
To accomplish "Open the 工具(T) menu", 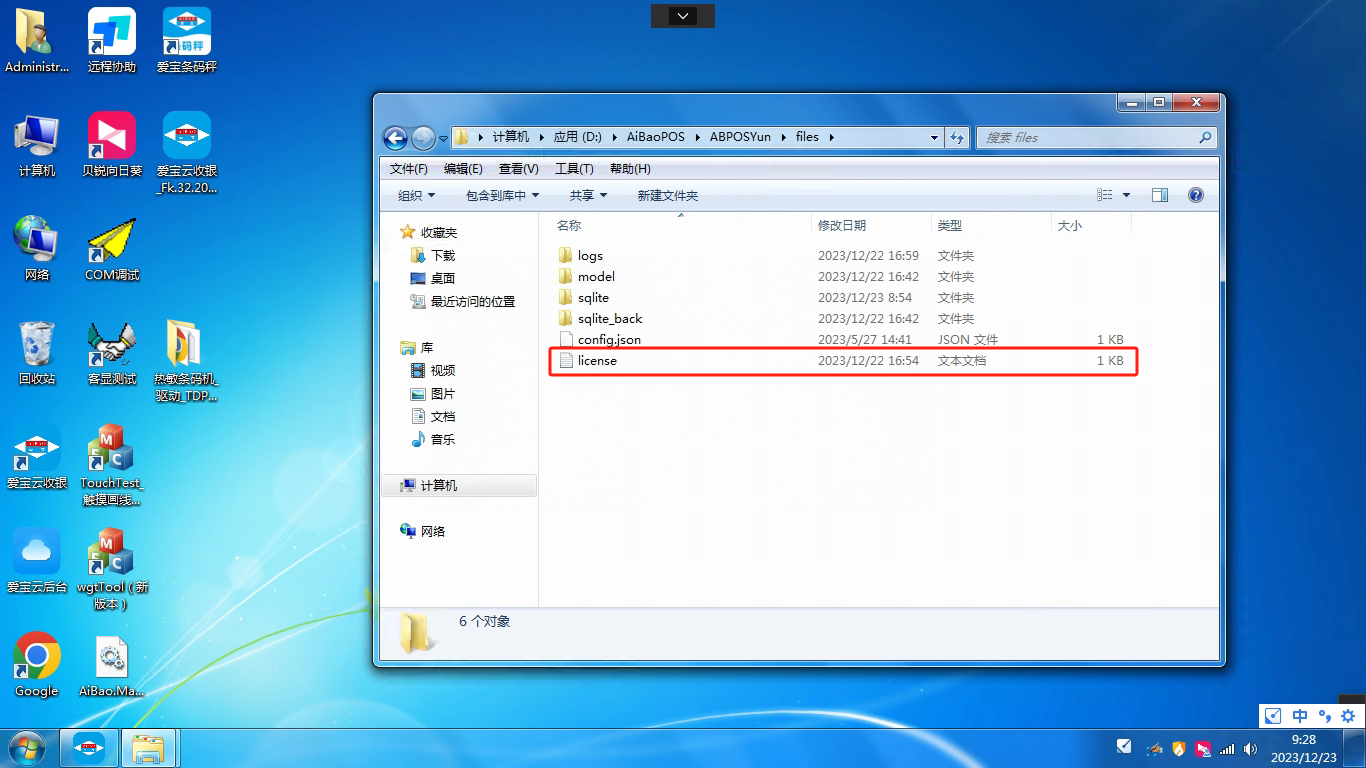I will point(574,168).
